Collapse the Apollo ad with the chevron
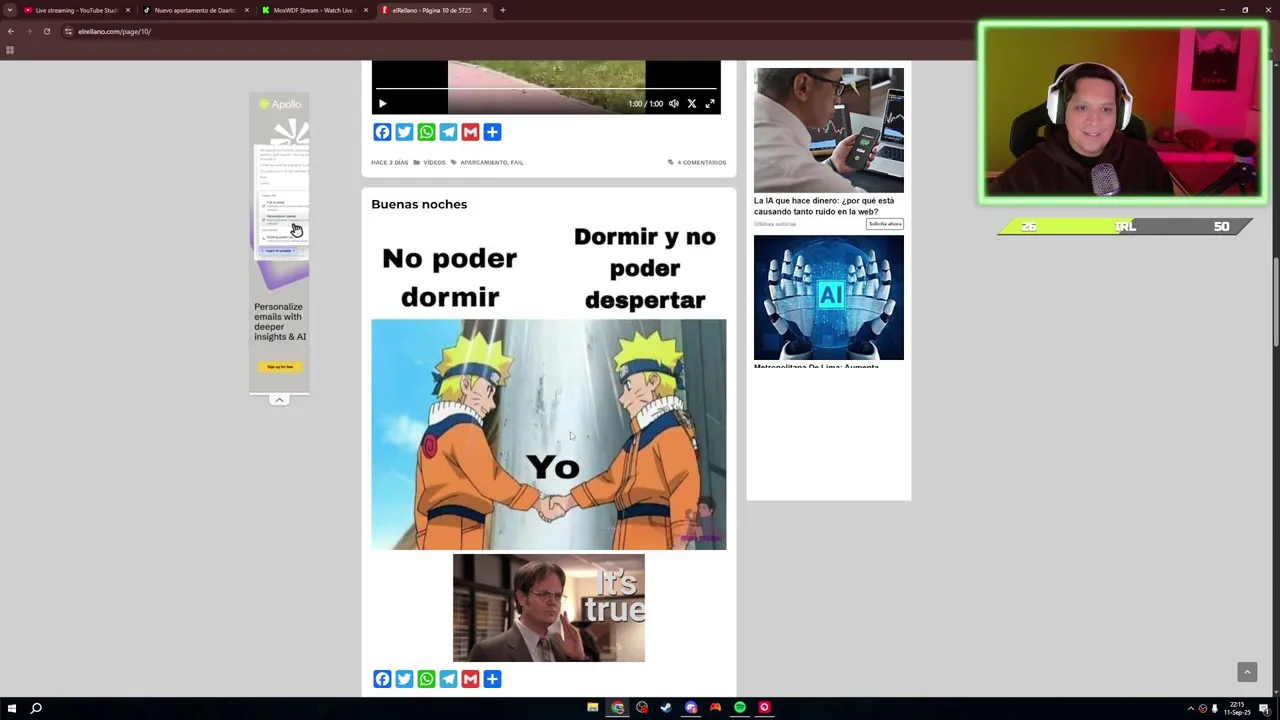1280x720 pixels. point(279,399)
